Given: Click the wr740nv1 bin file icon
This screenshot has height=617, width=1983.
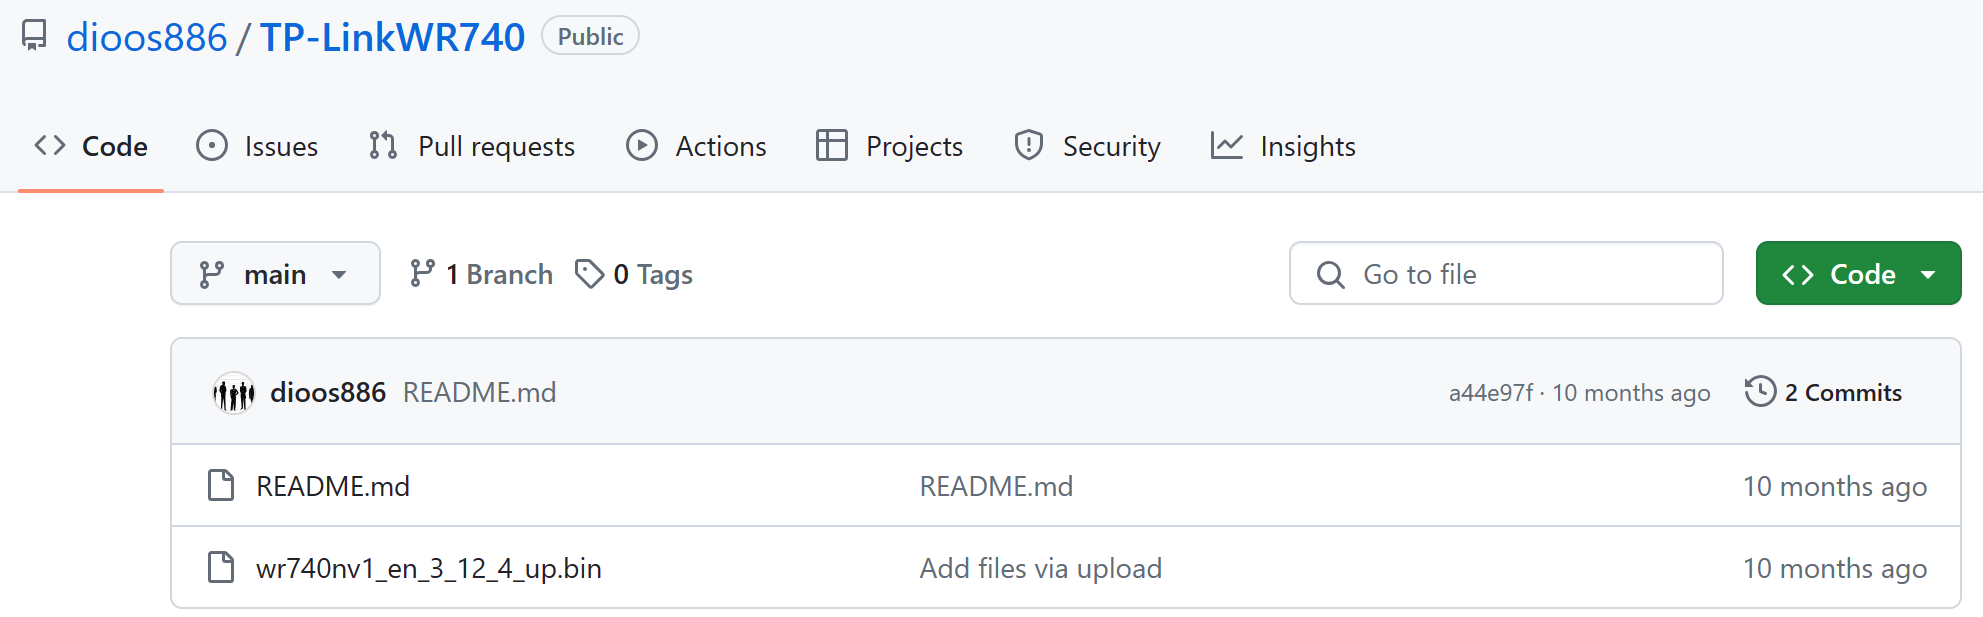Looking at the screenshot, I should click(x=220, y=568).
